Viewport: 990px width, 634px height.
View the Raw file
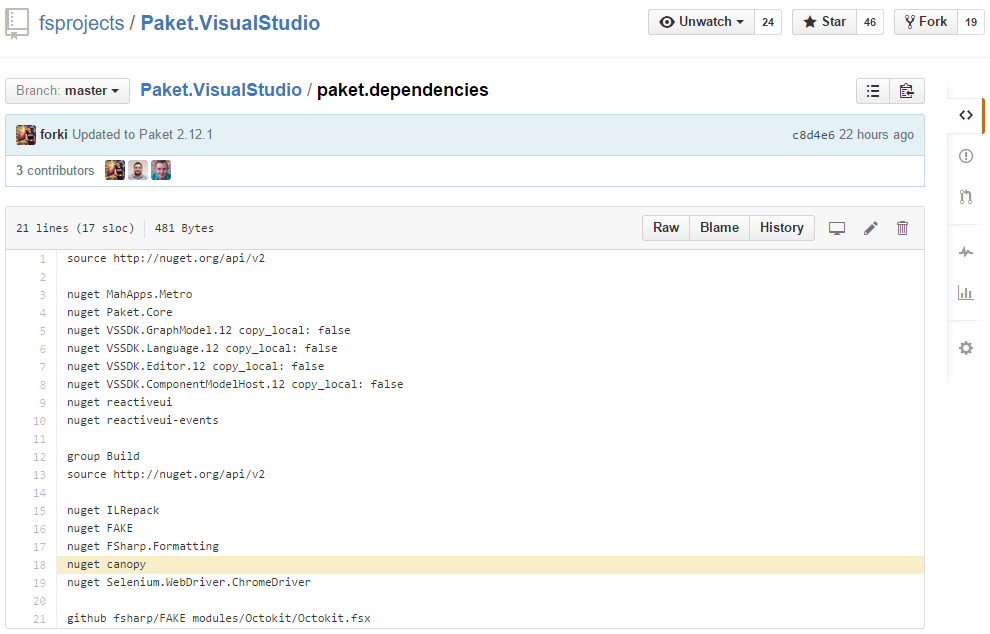tap(666, 228)
